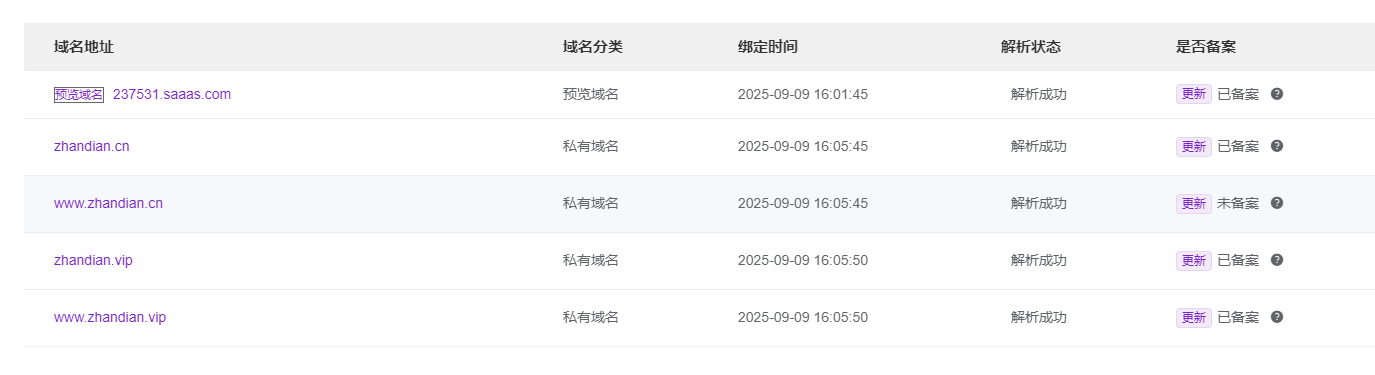Open the www.zhandian.cn domain link

pos(108,203)
